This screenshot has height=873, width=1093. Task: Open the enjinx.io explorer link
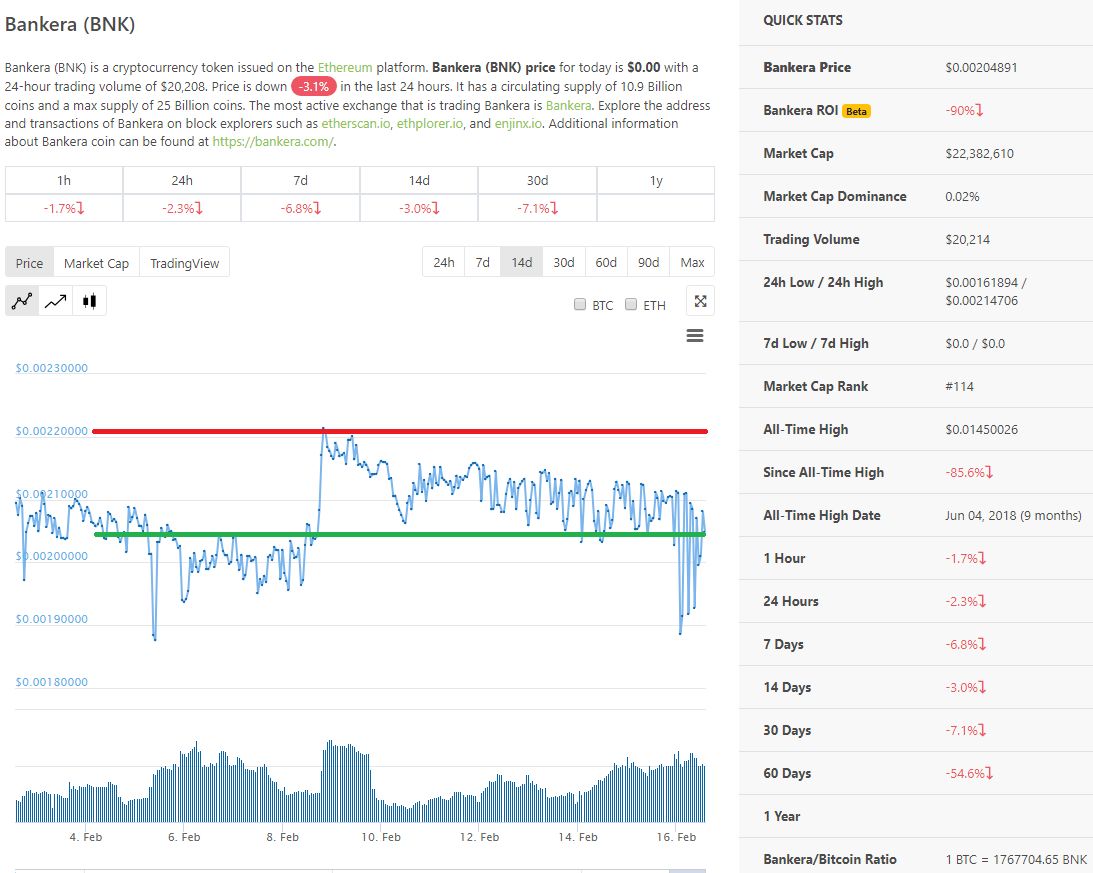pos(518,123)
